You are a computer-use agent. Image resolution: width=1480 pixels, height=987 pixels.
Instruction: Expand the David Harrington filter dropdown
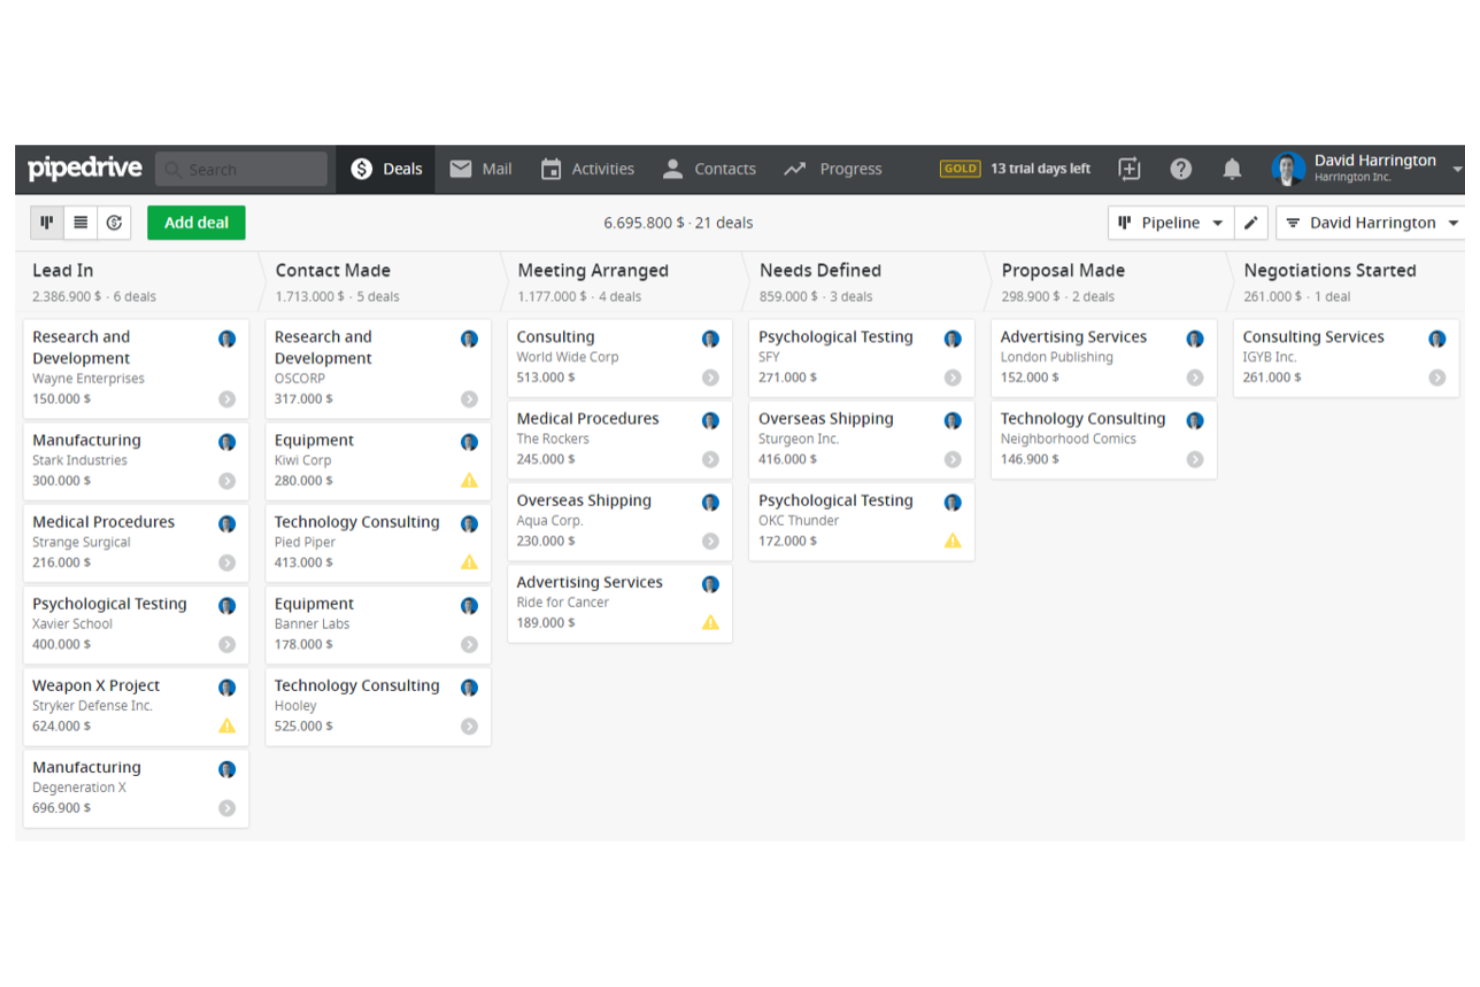pyautogui.click(x=1369, y=222)
